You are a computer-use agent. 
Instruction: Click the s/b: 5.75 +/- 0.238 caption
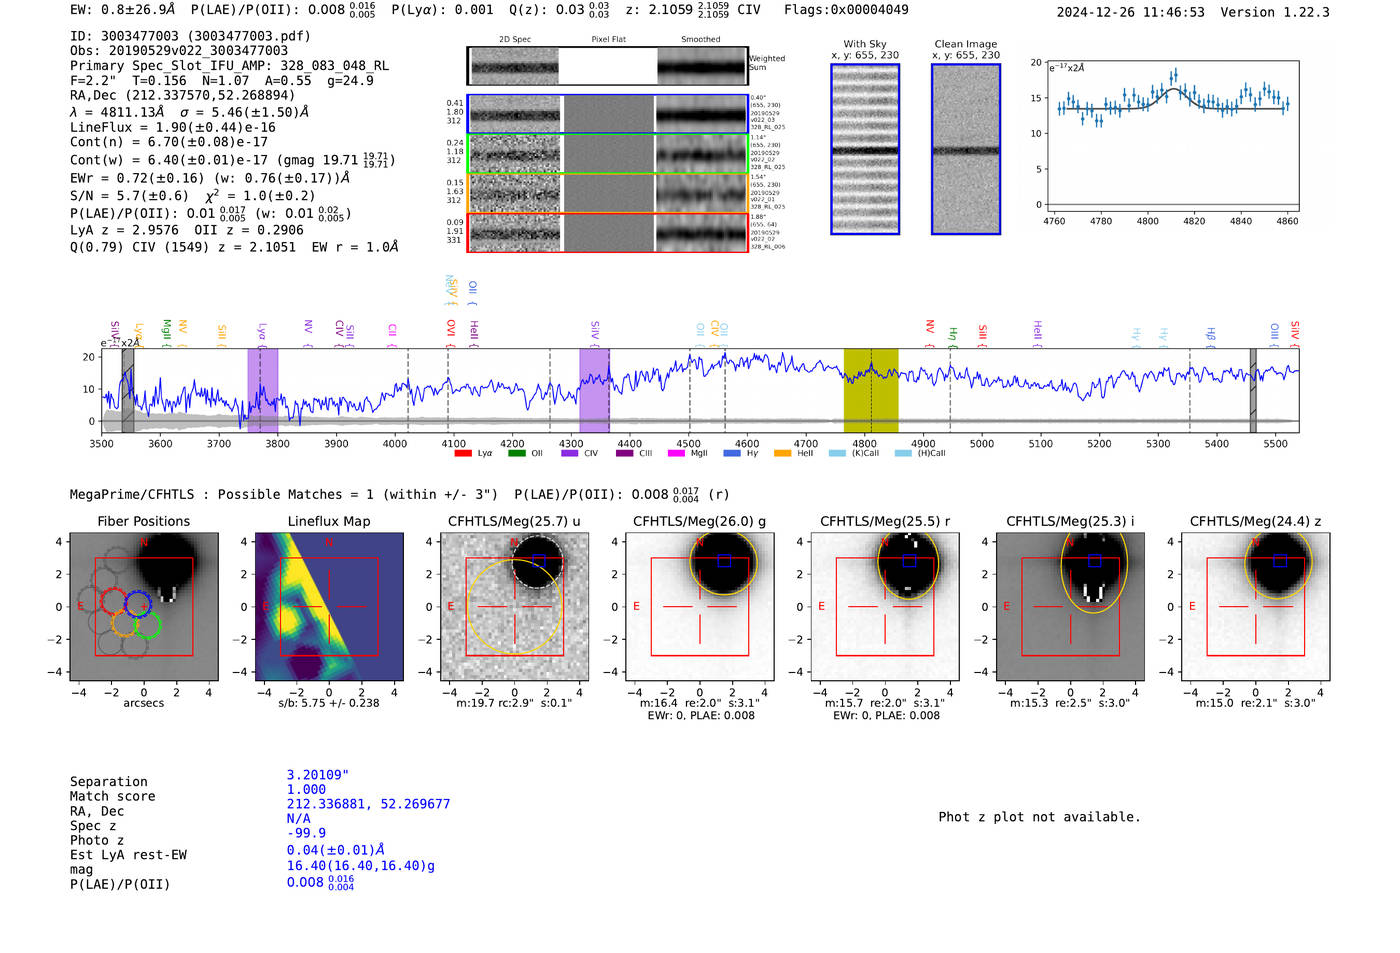point(329,703)
